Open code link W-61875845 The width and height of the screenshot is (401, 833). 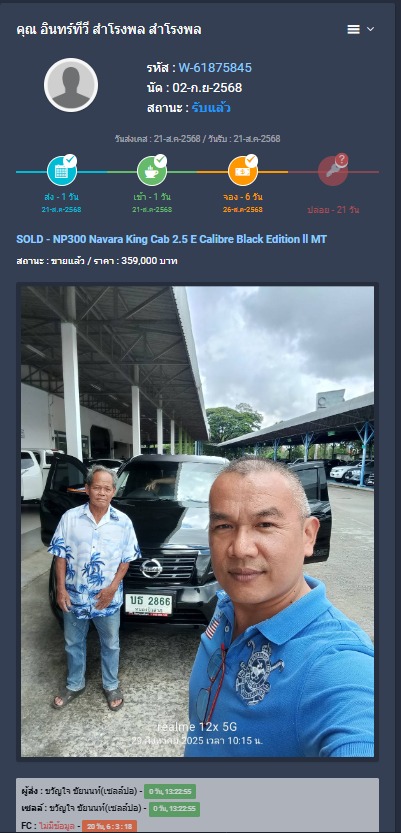coord(215,68)
